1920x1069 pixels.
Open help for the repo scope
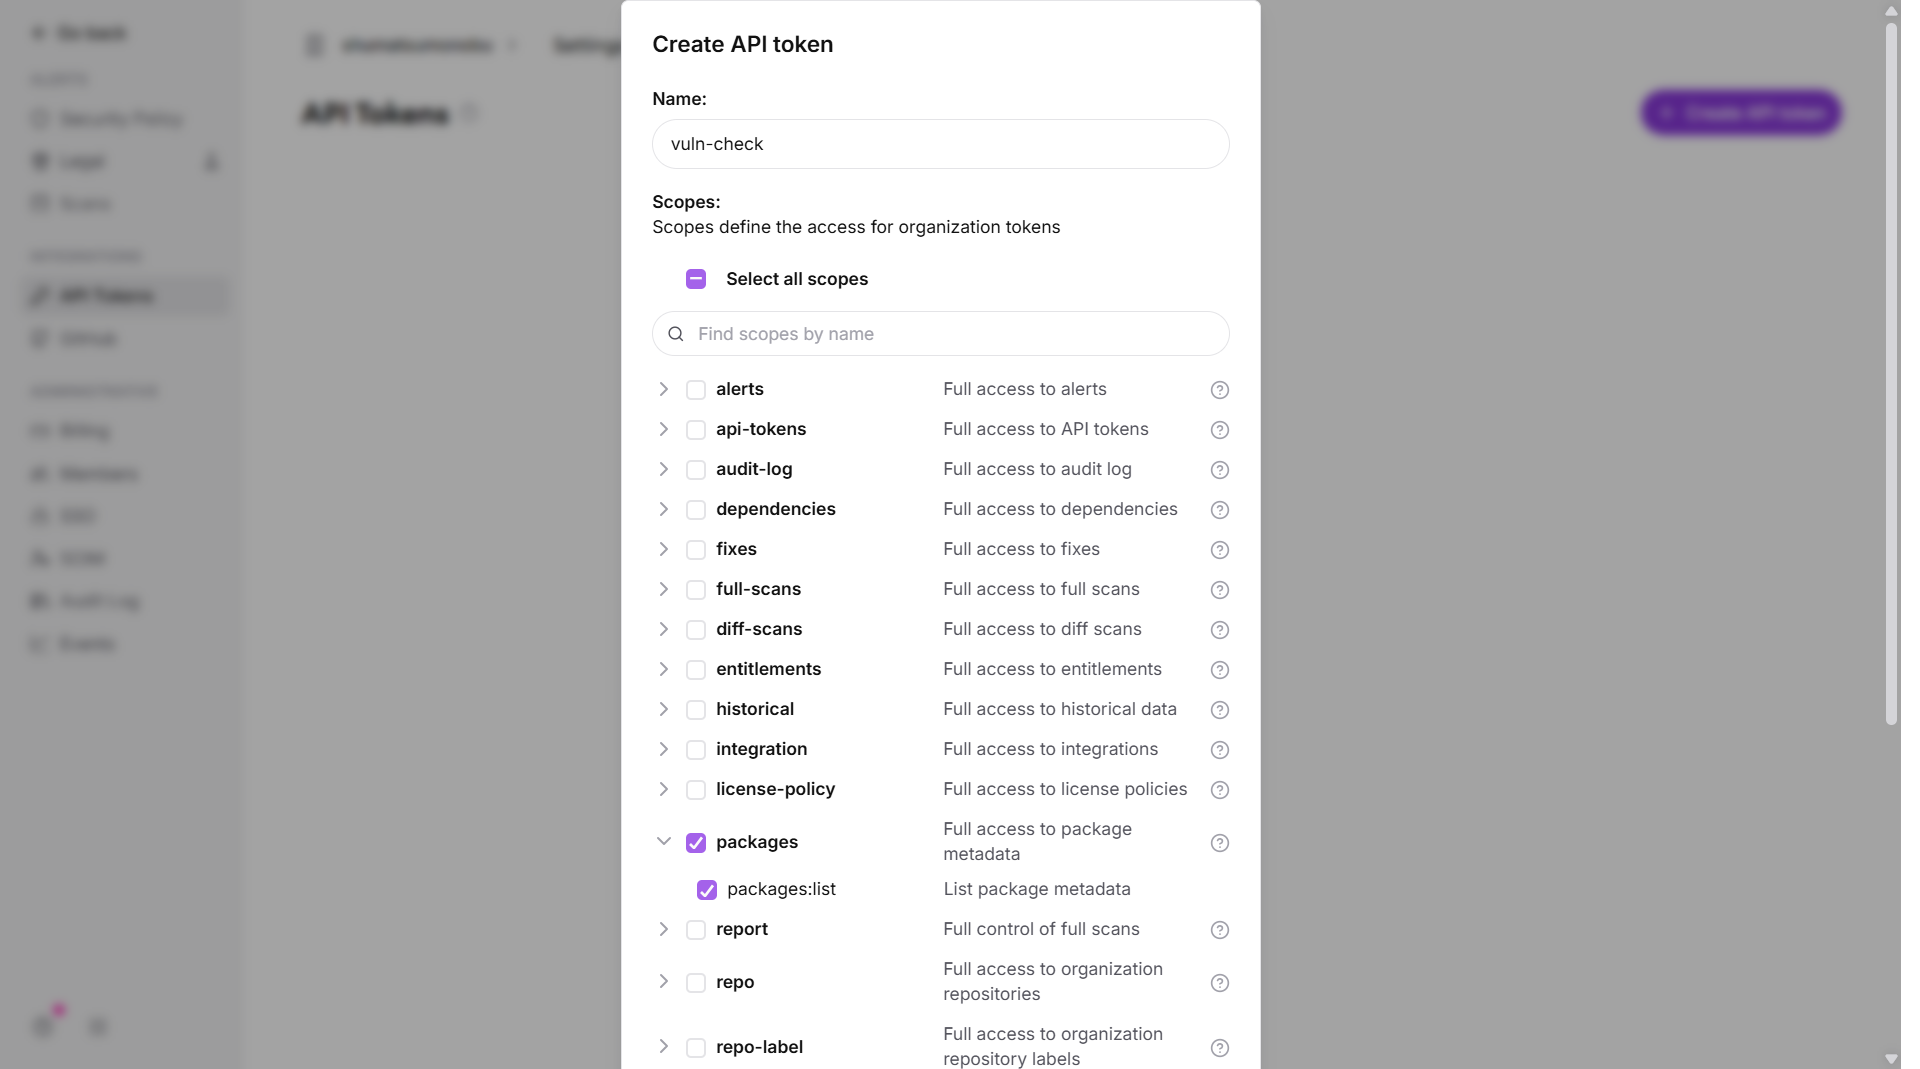1219,983
